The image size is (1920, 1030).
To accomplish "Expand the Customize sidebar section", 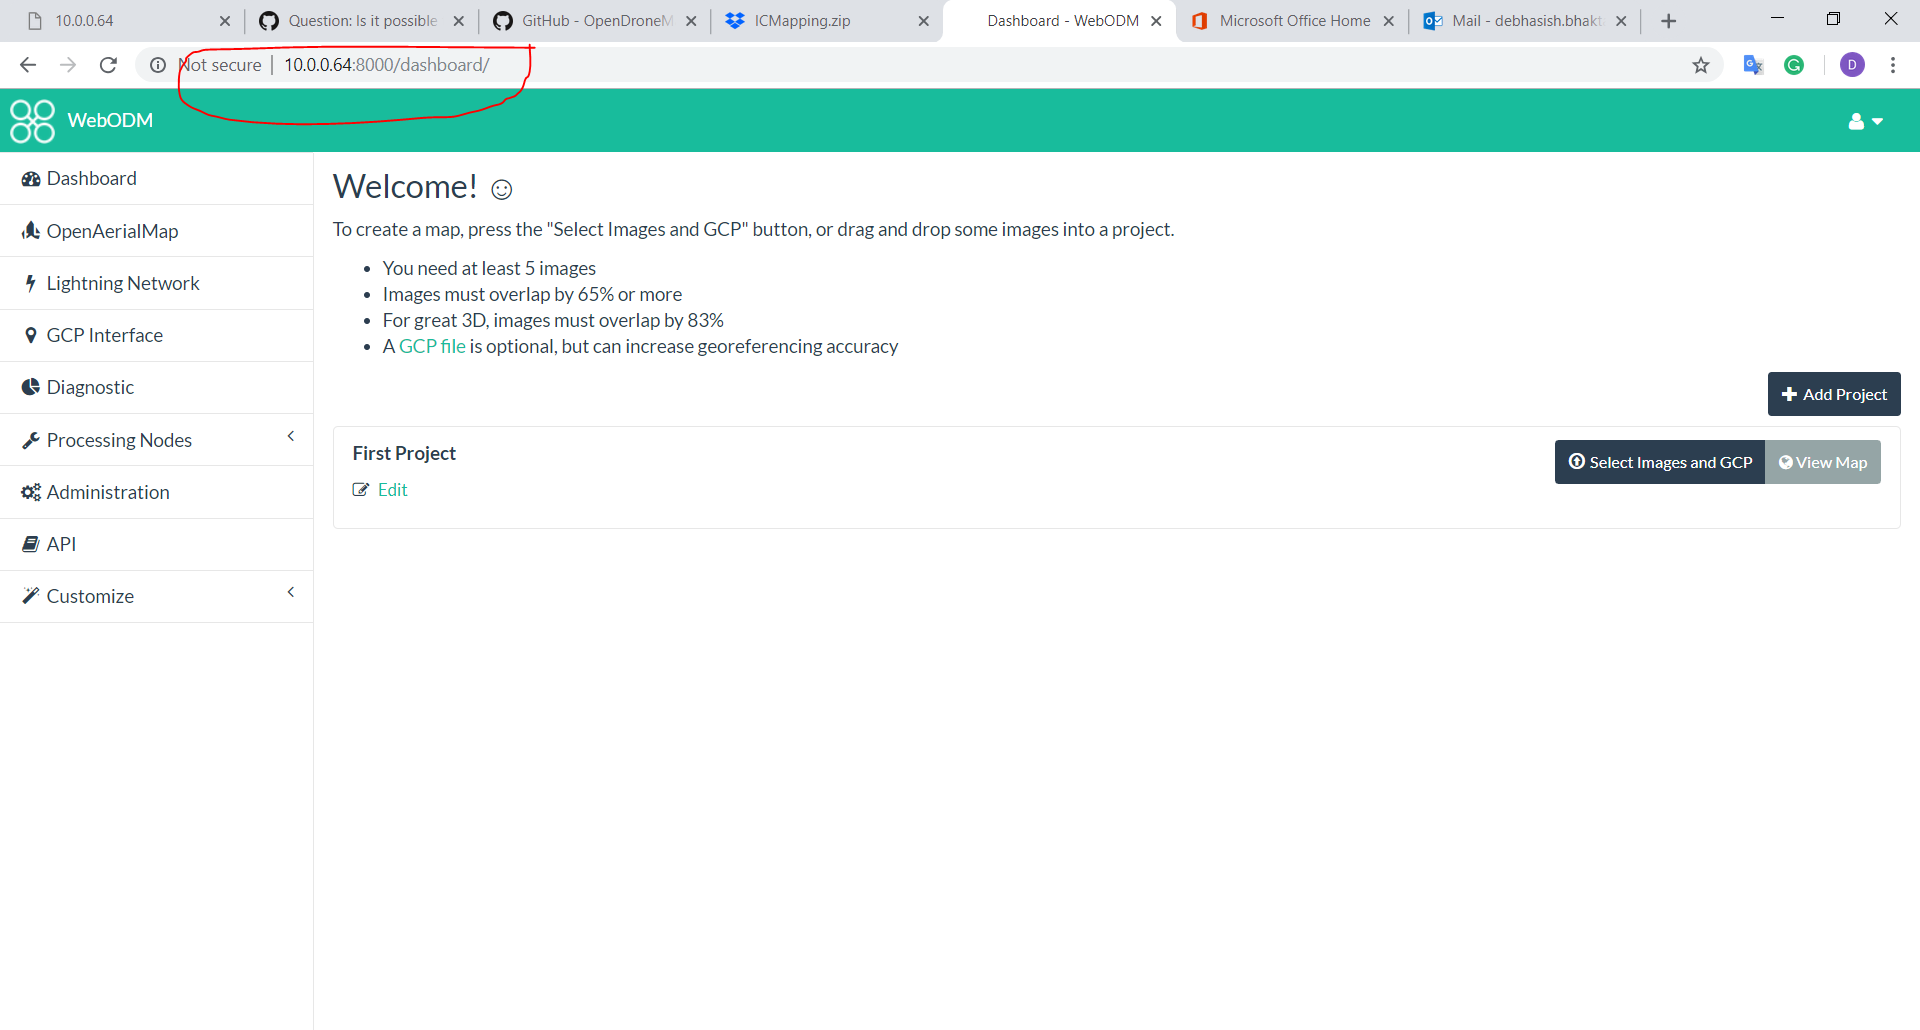I will coord(291,592).
